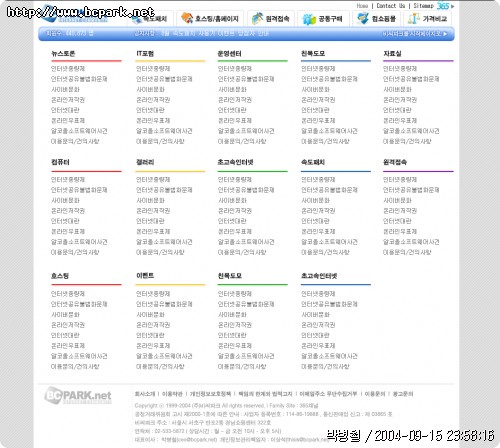Open the 컴퓨터 section heading
The height and width of the screenshot is (448, 500).
(x=60, y=162)
